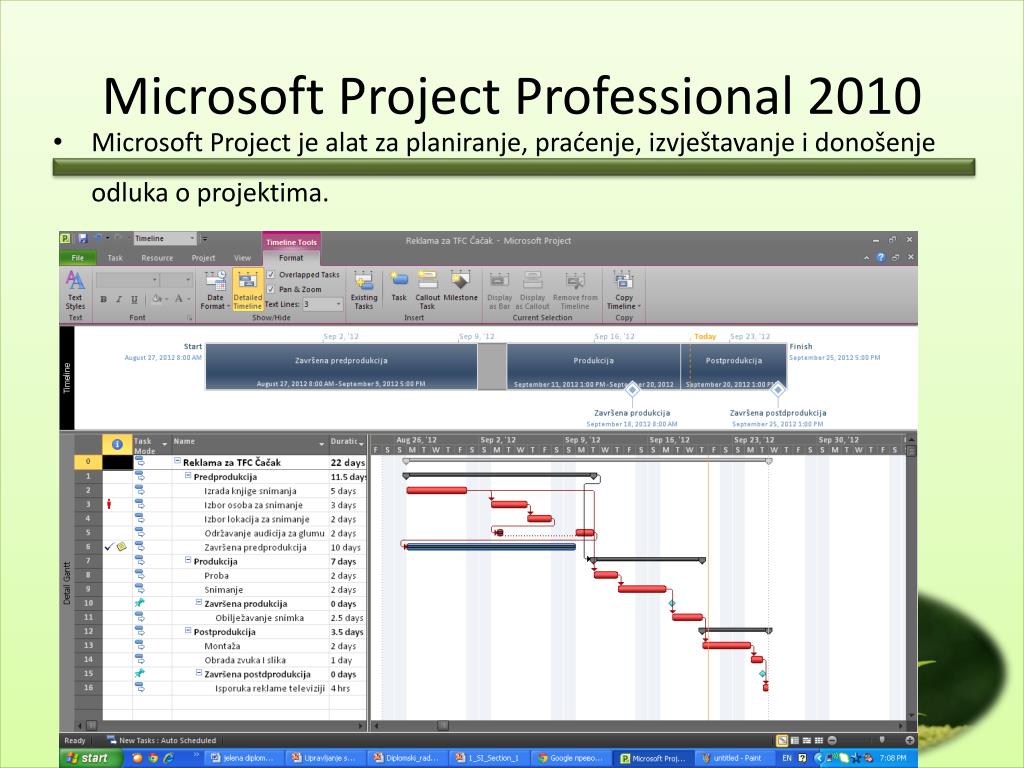Click Display as Callout icon
This screenshot has width=1024, height=768.
(532, 289)
